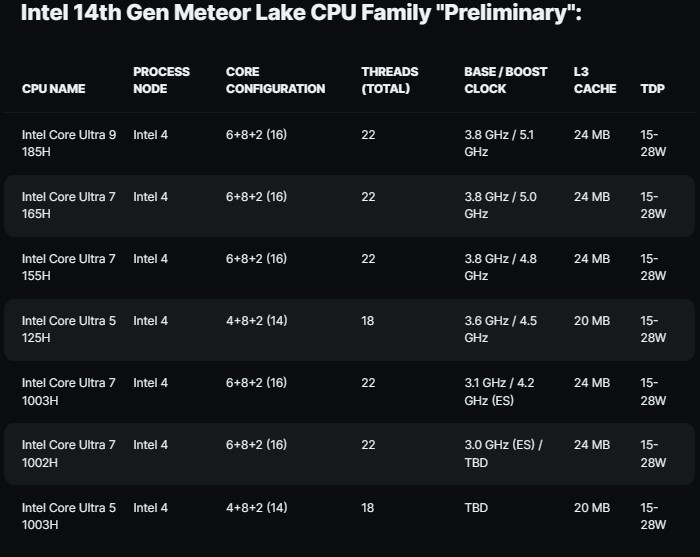
Task: Click the PROCESS NODE column header
Action: (x=161, y=80)
